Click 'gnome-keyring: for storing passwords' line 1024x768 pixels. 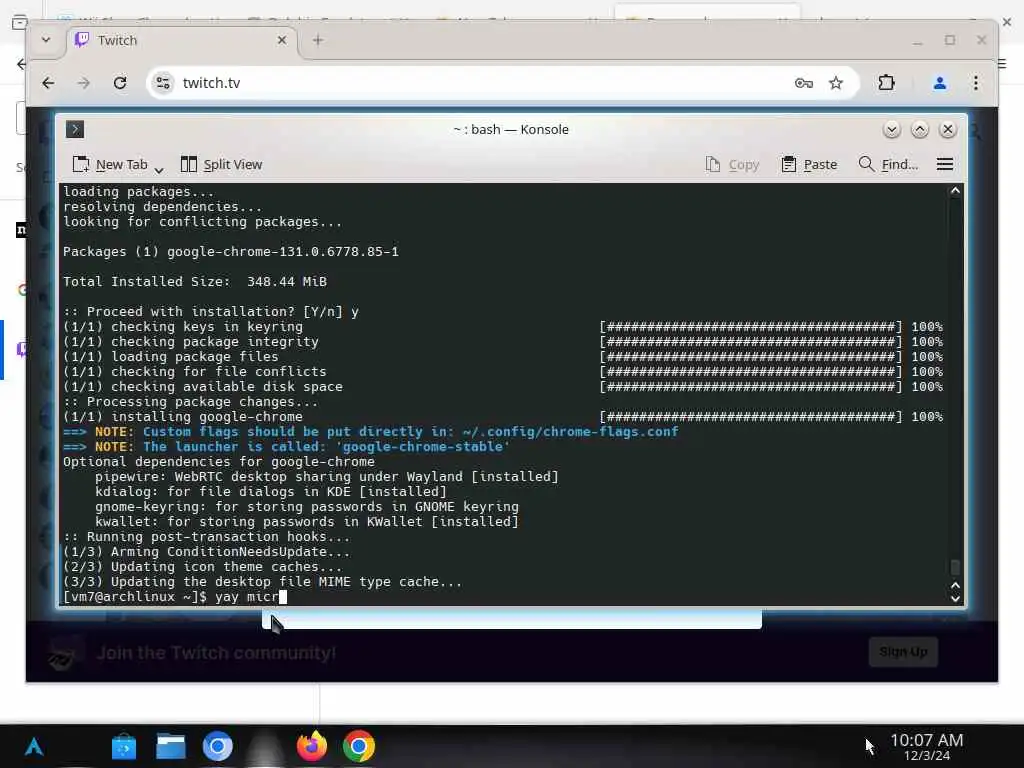click(307, 507)
